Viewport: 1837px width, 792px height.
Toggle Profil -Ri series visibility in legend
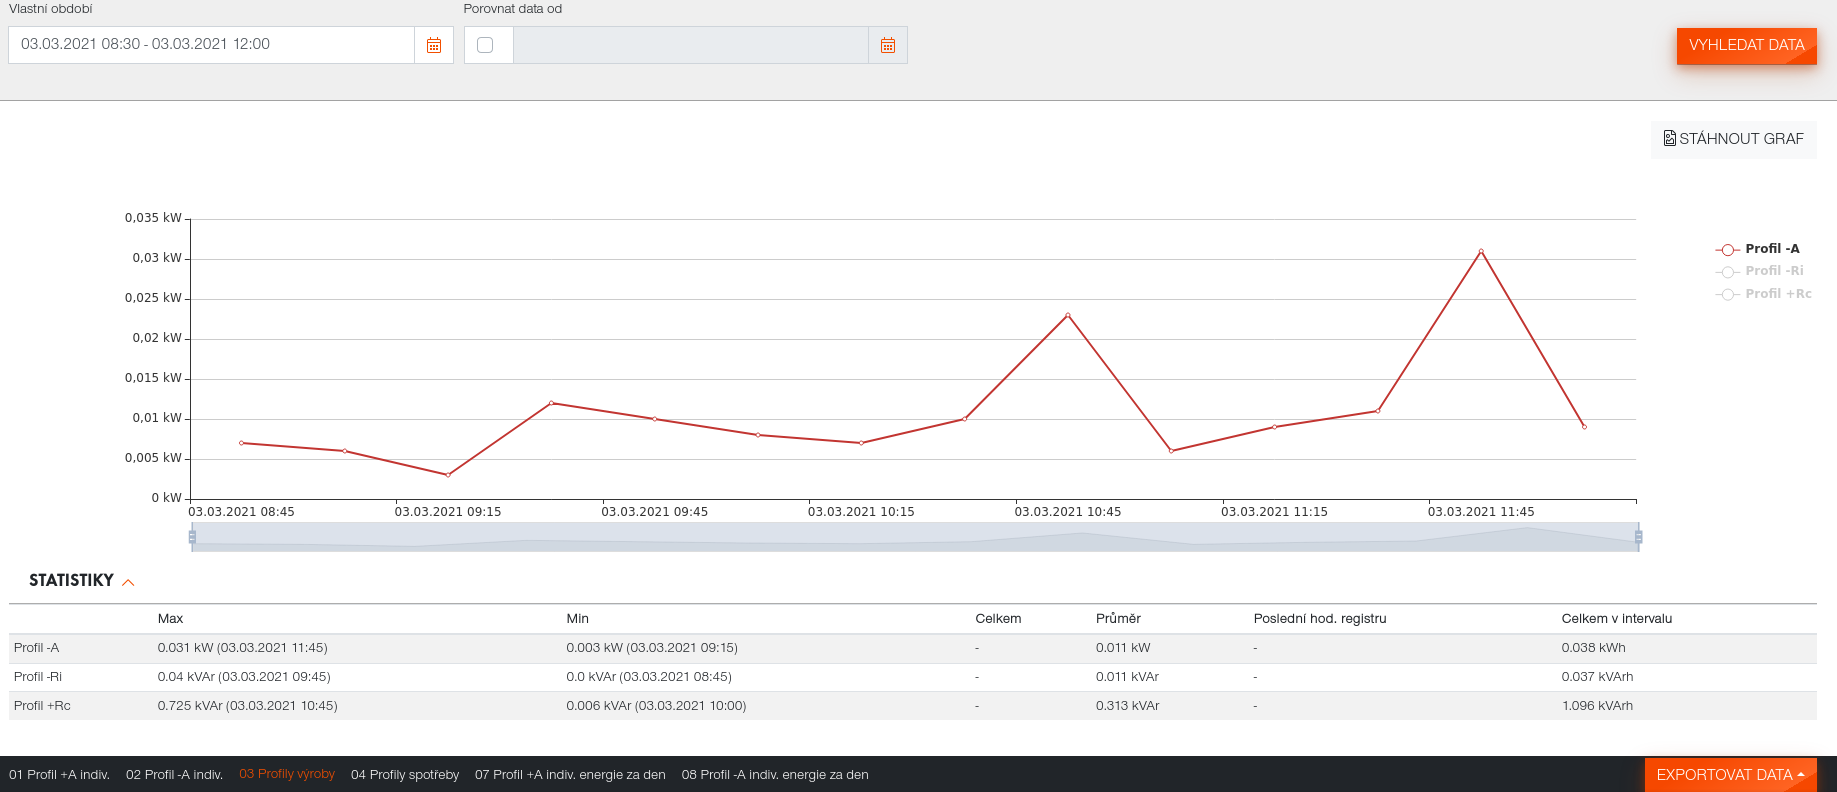point(1773,271)
